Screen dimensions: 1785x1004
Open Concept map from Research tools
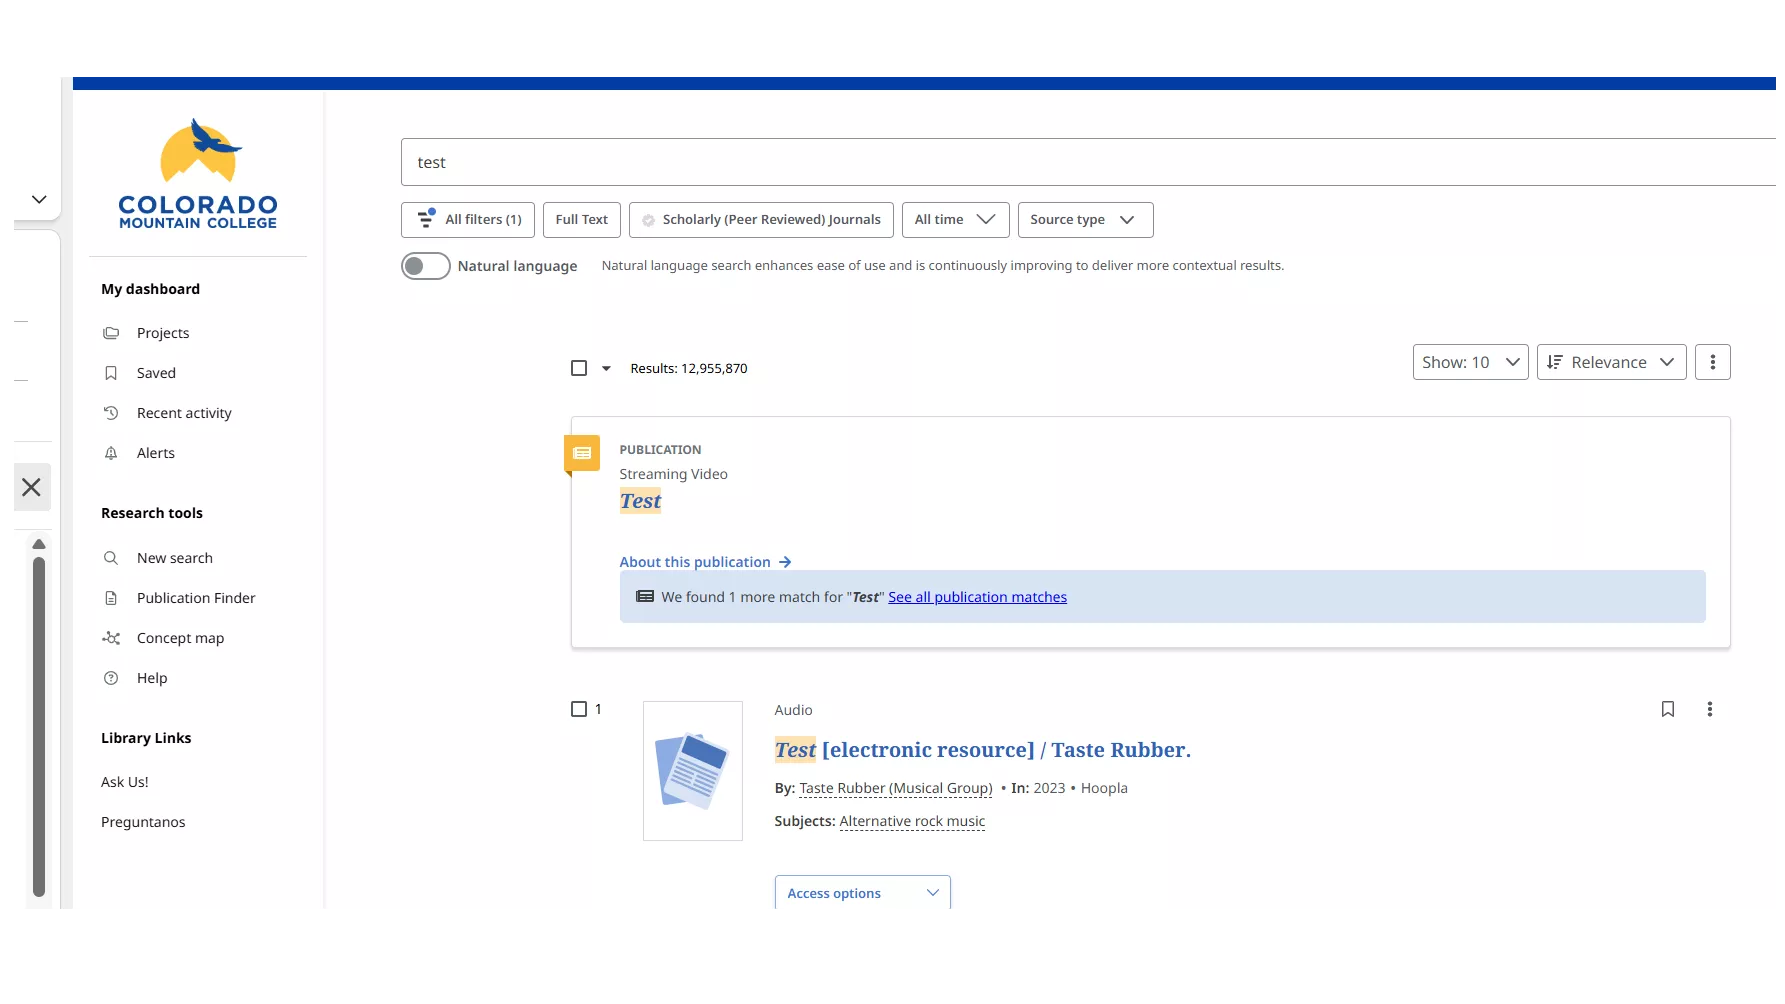180,638
